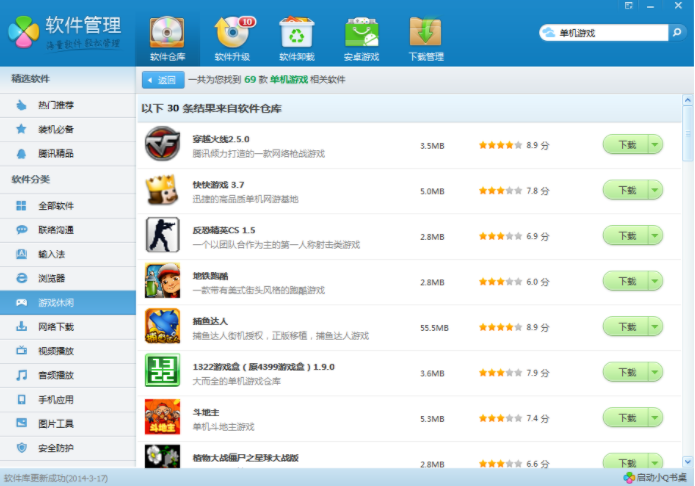695x486 pixels.
Task: Click the 返回 back button
Action: point(164,80)
